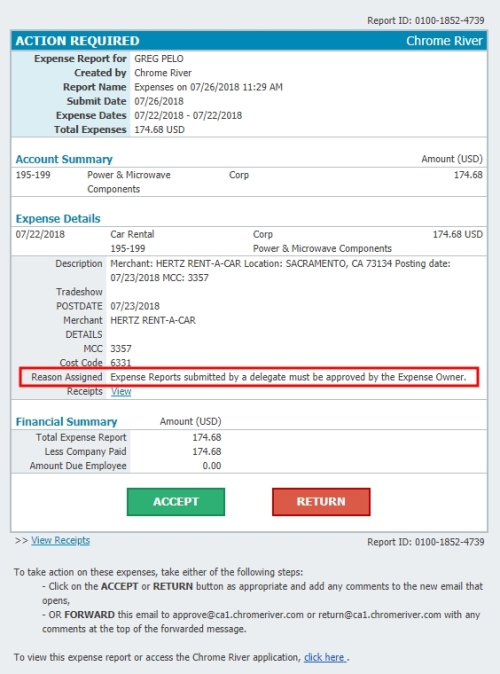This screenshot has width=500, height=674.
Task: Select the Account Summary section heading
Action: [64, 159]
